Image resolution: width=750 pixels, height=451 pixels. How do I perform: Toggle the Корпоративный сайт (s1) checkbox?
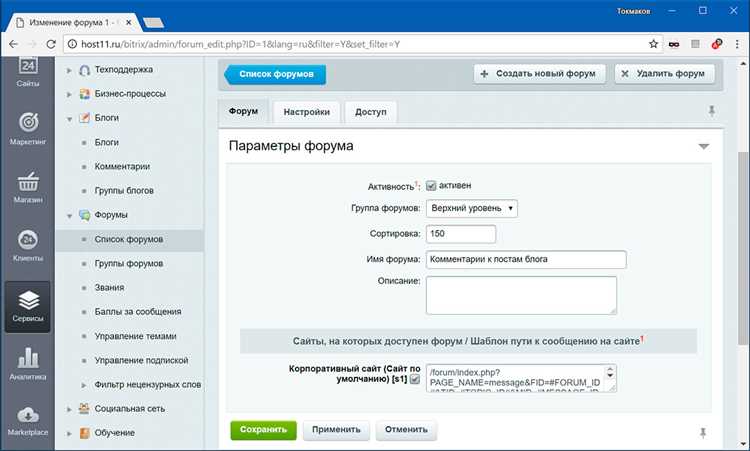[415, 379]
